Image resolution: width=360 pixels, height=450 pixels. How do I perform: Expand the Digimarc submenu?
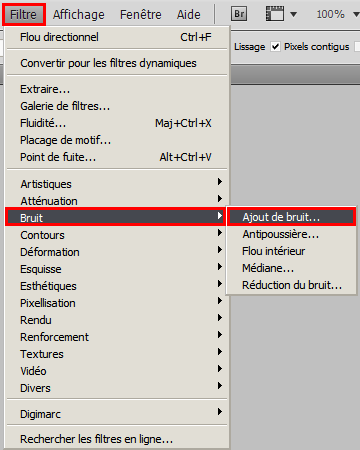pyautogui.click(x=117, y=414)
